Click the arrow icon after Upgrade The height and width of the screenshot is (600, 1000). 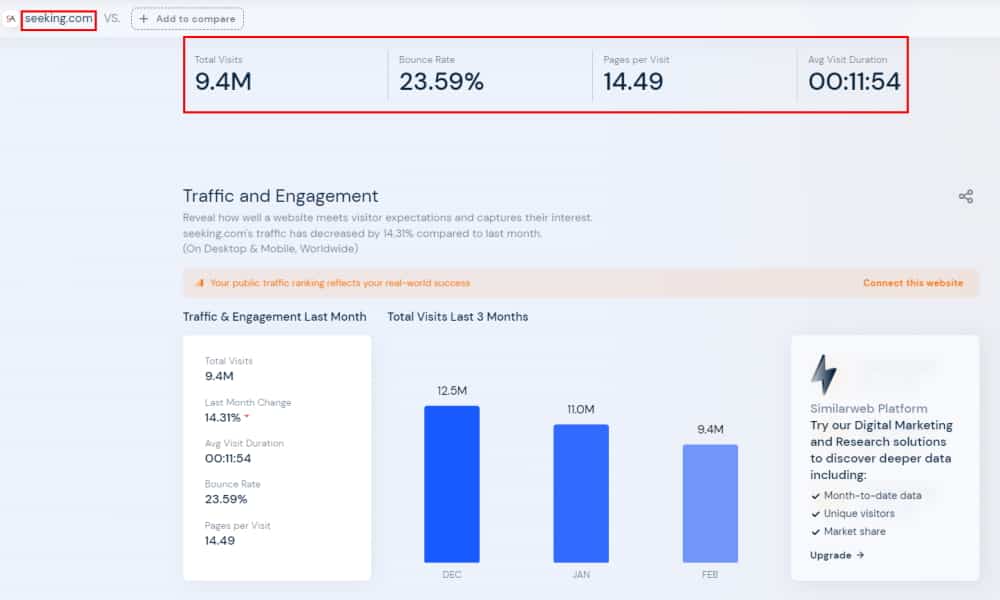coord(860,555)
